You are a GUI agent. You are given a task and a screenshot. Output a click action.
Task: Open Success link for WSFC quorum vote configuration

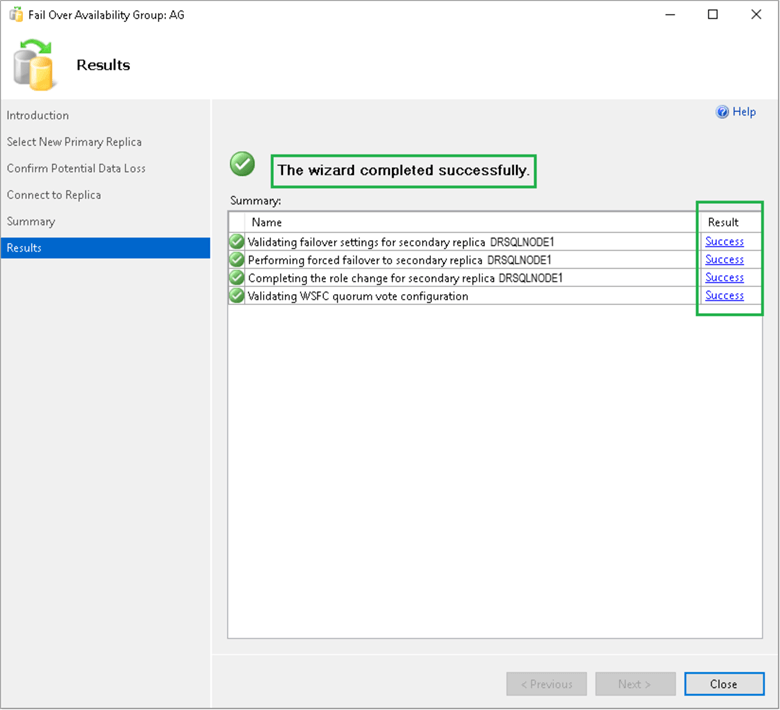click(724, 295)
